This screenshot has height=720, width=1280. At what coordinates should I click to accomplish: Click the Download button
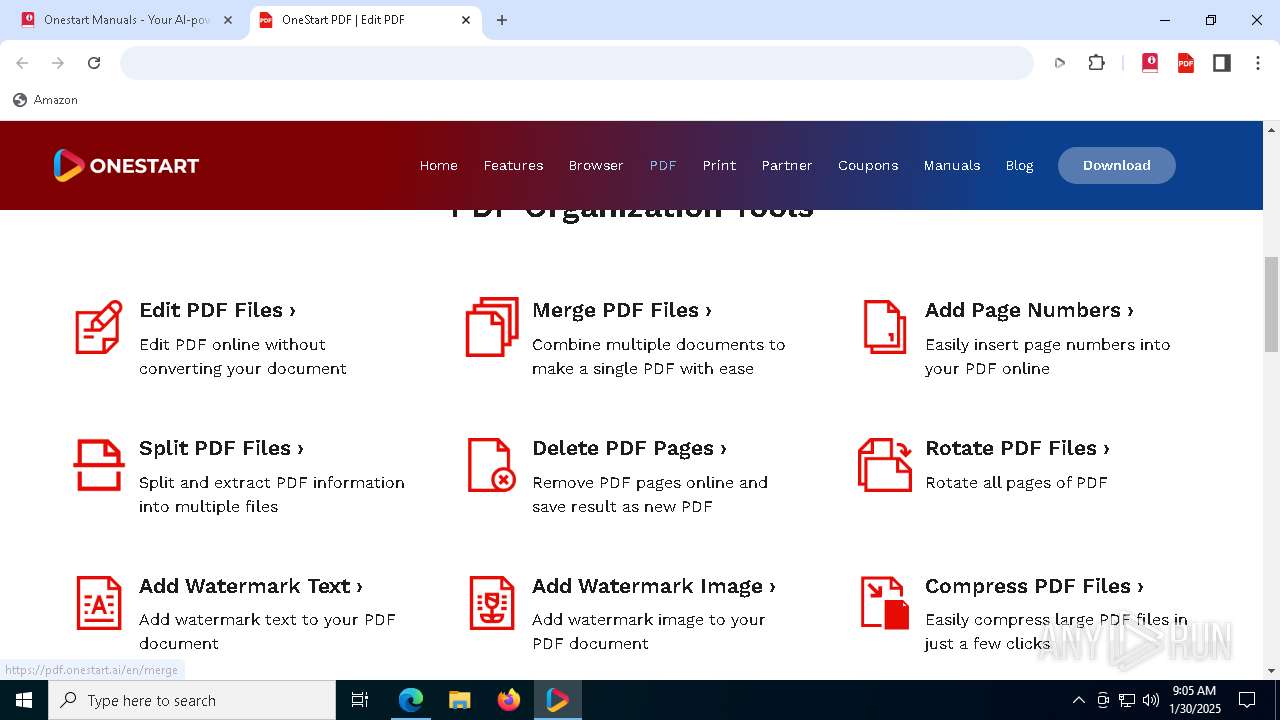pyautogui.click(x=1116, y=165)
